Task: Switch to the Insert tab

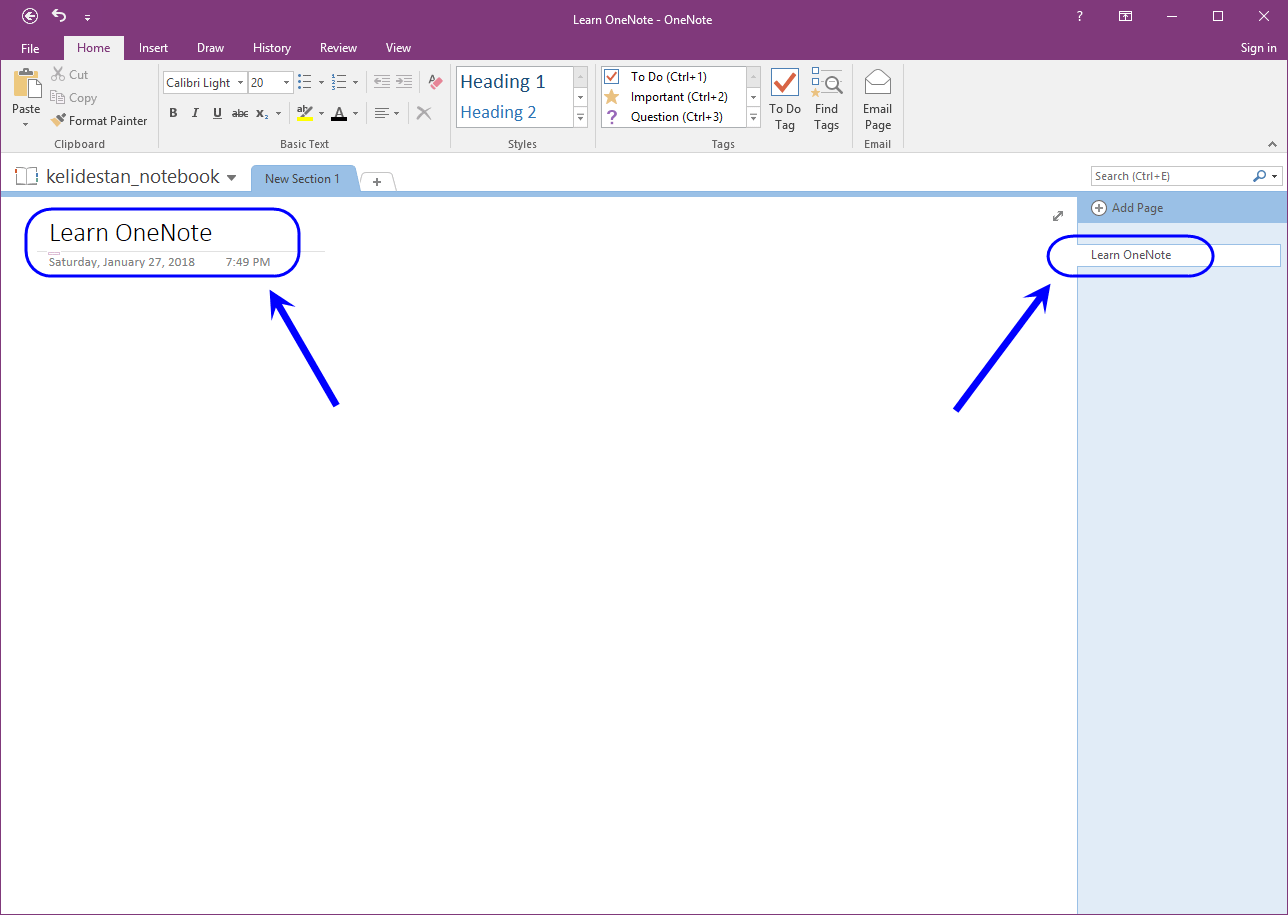Action: pos(153,48)
